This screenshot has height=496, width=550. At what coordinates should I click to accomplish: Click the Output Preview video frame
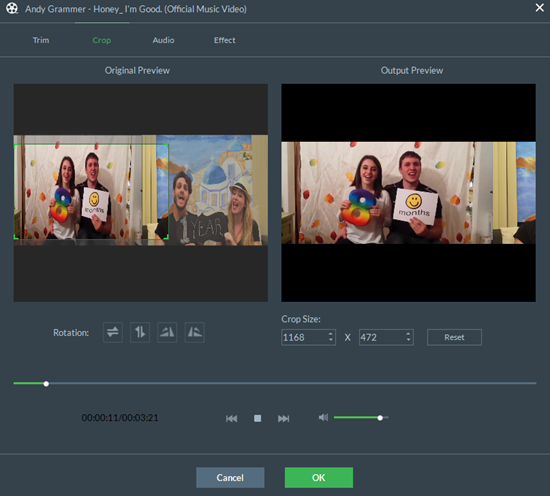pos(408,193)
